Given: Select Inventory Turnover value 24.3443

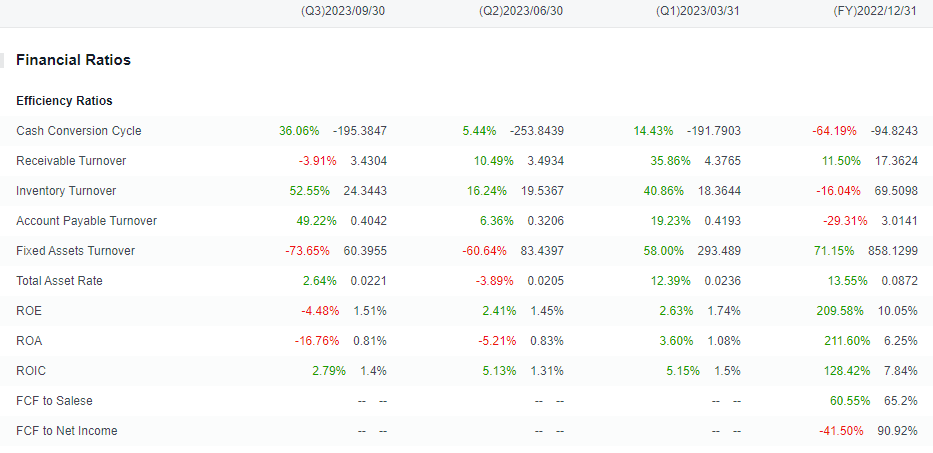Looking at the screenshot, I should tap(365, 191).
